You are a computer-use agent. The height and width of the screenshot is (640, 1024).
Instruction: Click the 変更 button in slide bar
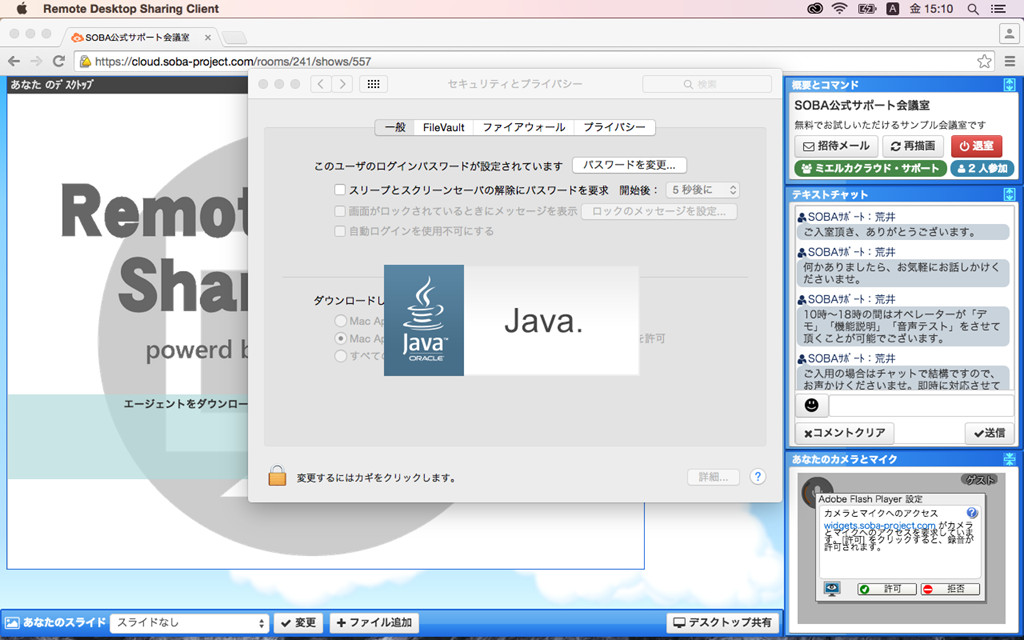tap(298, 623)
